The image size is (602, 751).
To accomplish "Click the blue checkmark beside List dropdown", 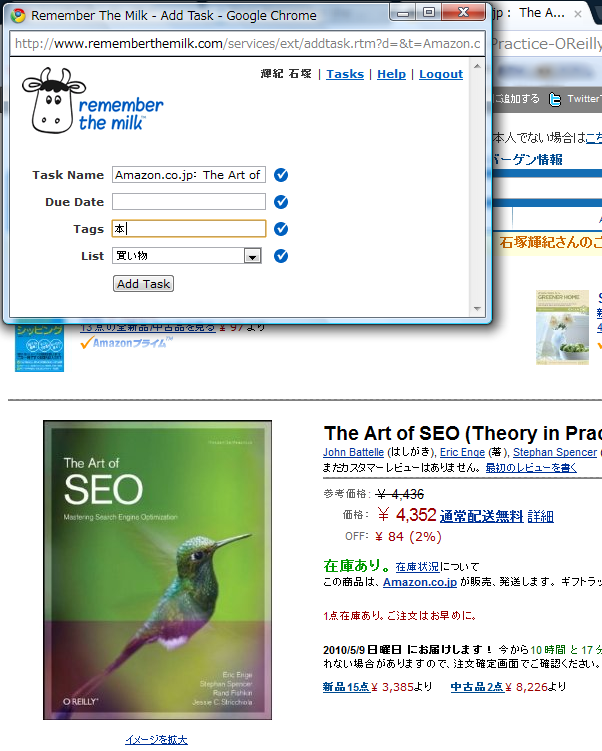I will click(x=281, y=256).
